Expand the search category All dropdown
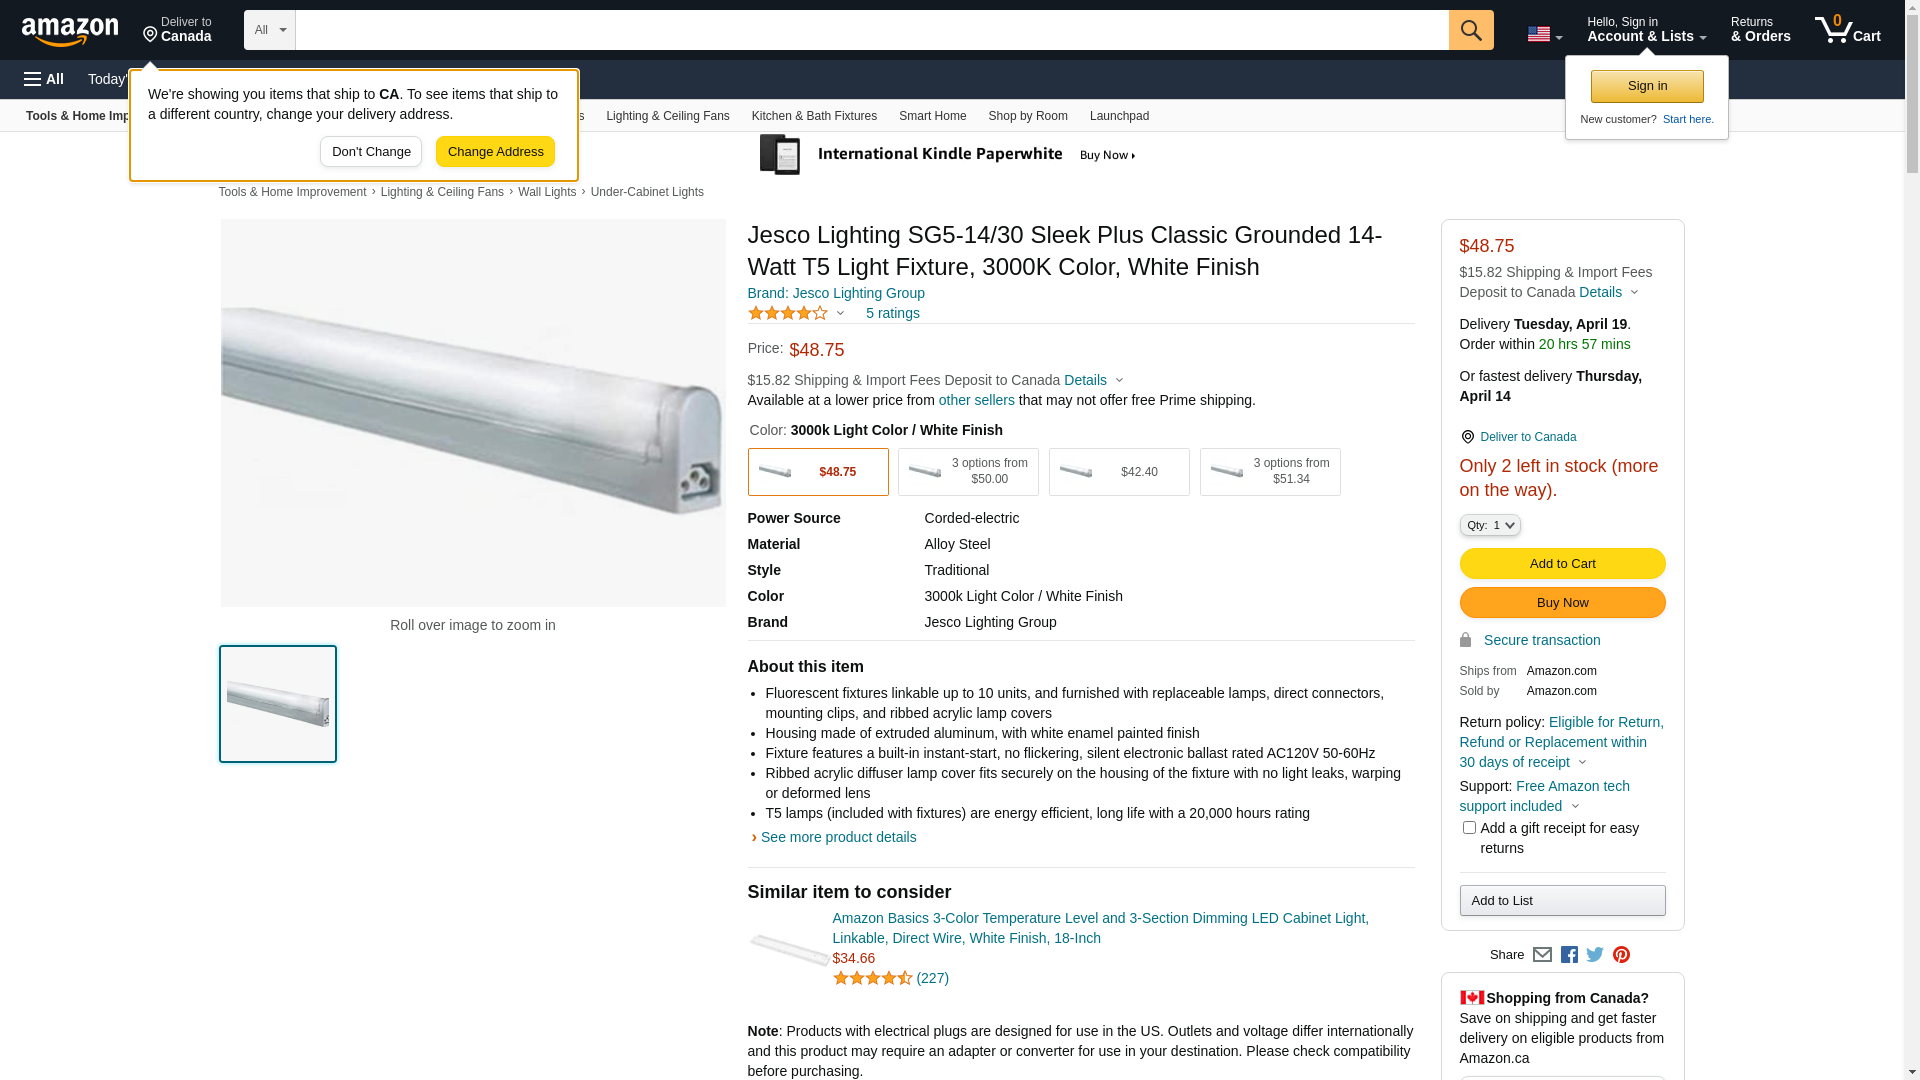The image size is (1920, 1080). pos(269,30)
